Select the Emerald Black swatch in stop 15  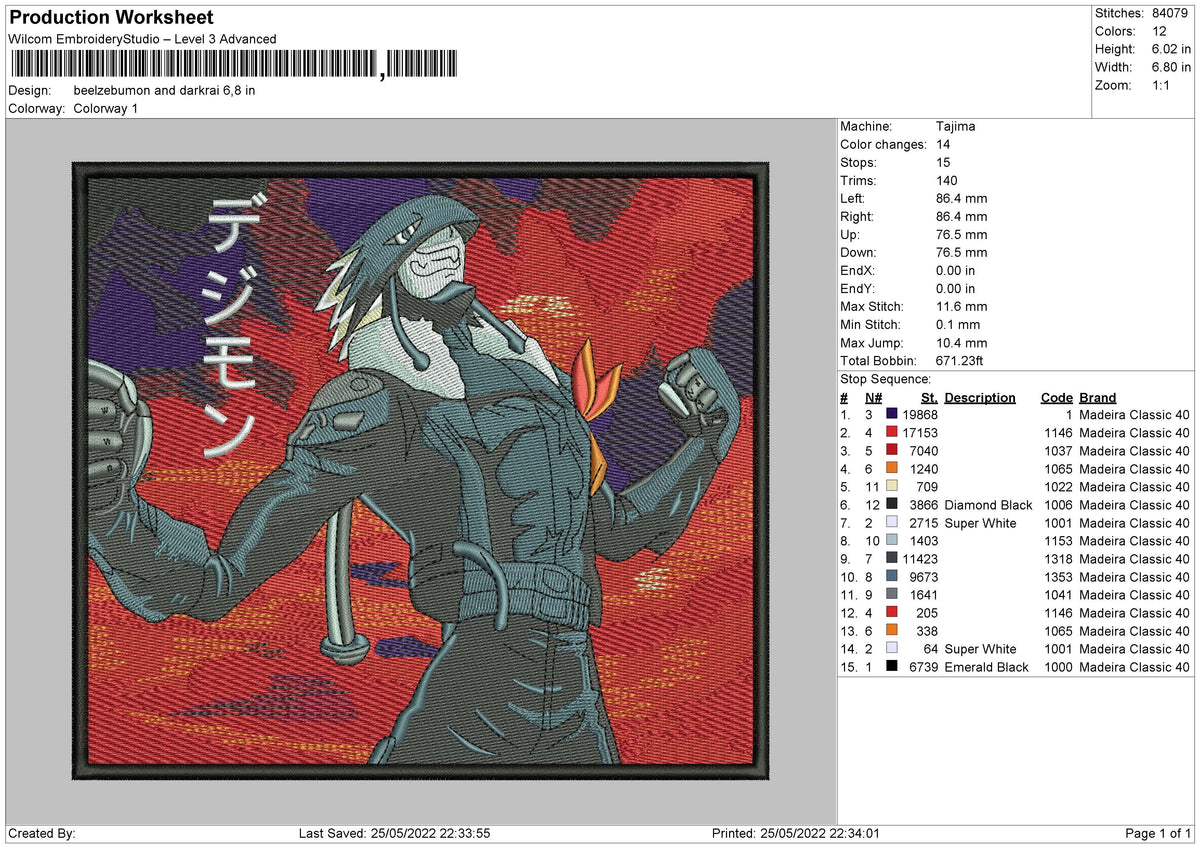891,667
